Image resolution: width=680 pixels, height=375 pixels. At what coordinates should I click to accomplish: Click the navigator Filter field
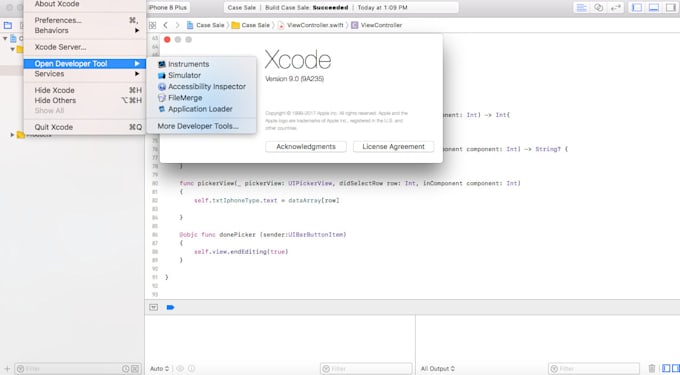78,369
